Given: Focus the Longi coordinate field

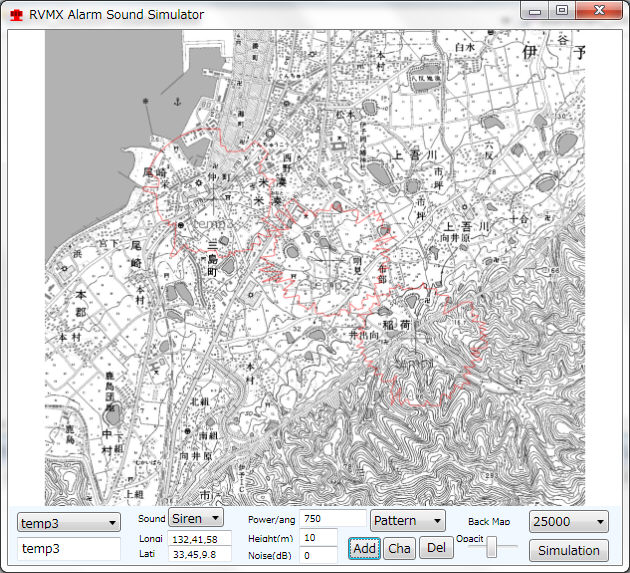Looking at the screenshot, I should click(200, 539).
